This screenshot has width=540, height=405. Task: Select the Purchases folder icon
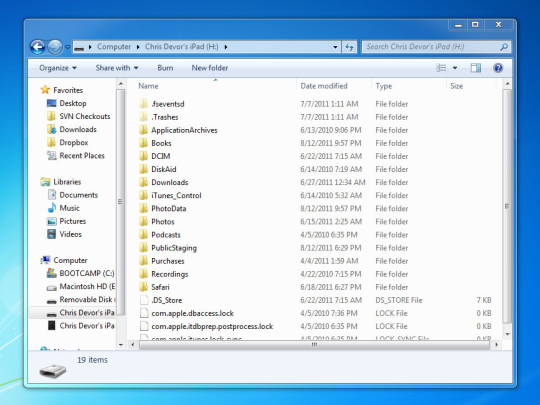(x=144, y=261)
